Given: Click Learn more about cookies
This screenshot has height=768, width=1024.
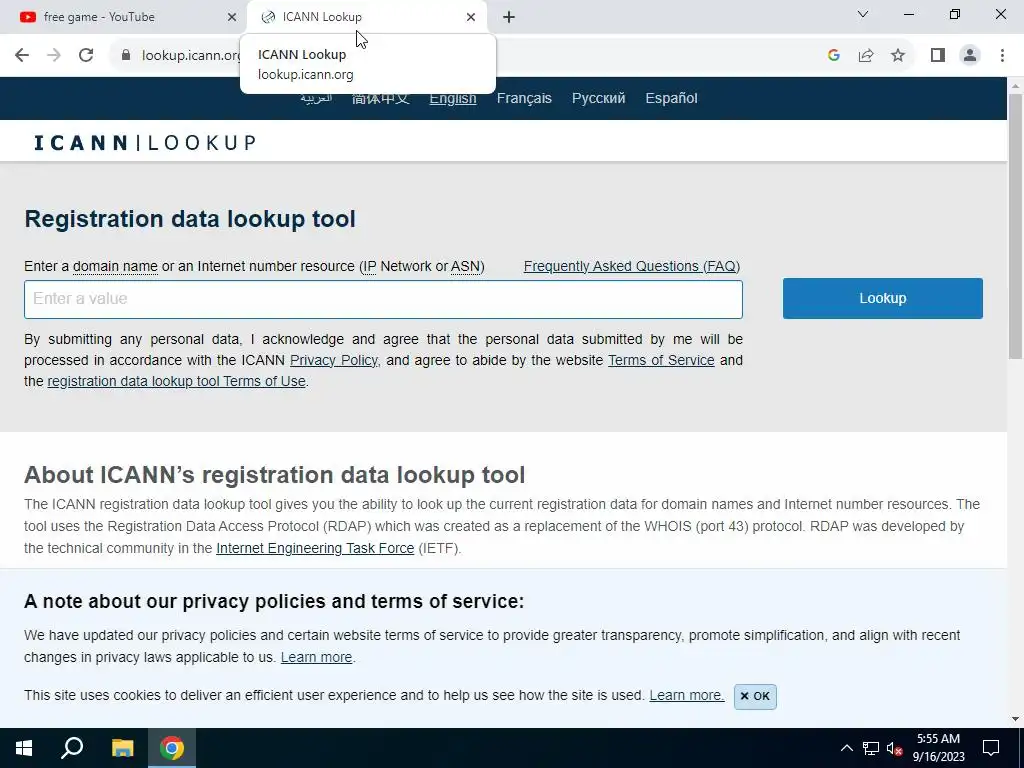Looking at the screenshot, I should pyautogui.click(x=686, y=696).
